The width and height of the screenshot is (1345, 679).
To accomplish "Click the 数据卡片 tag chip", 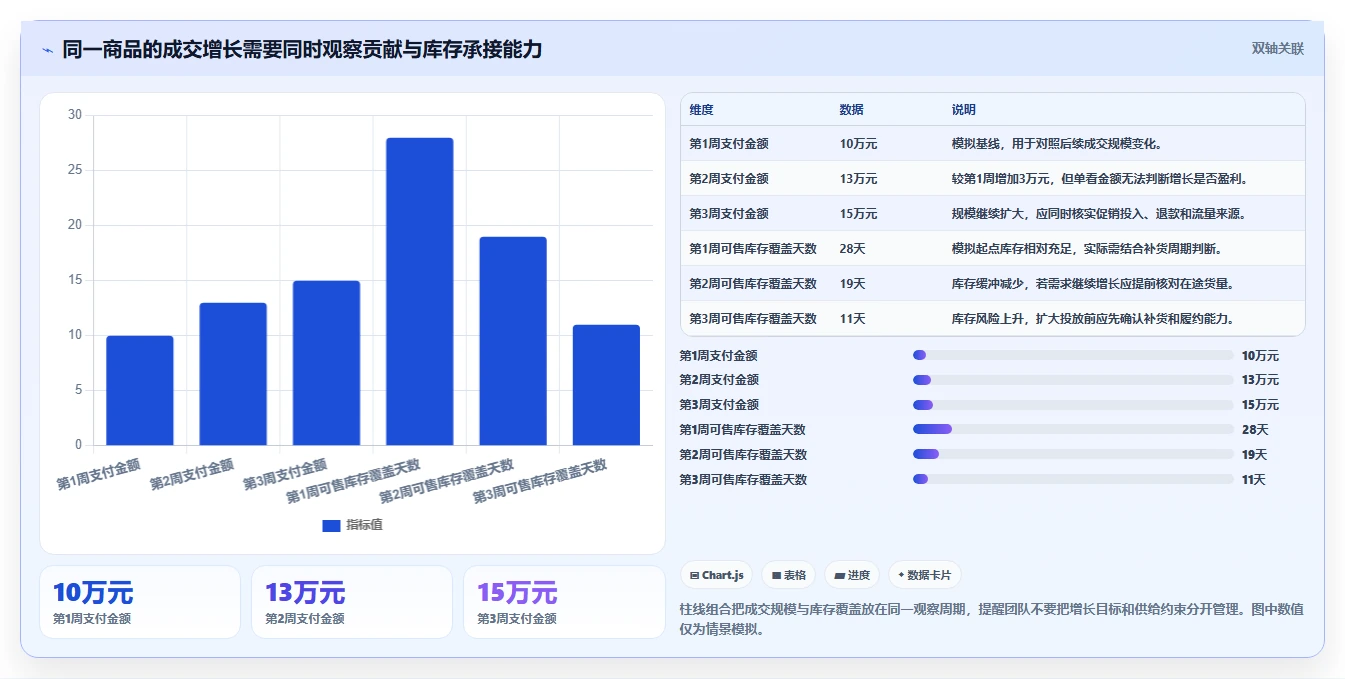I will (925, 575).
